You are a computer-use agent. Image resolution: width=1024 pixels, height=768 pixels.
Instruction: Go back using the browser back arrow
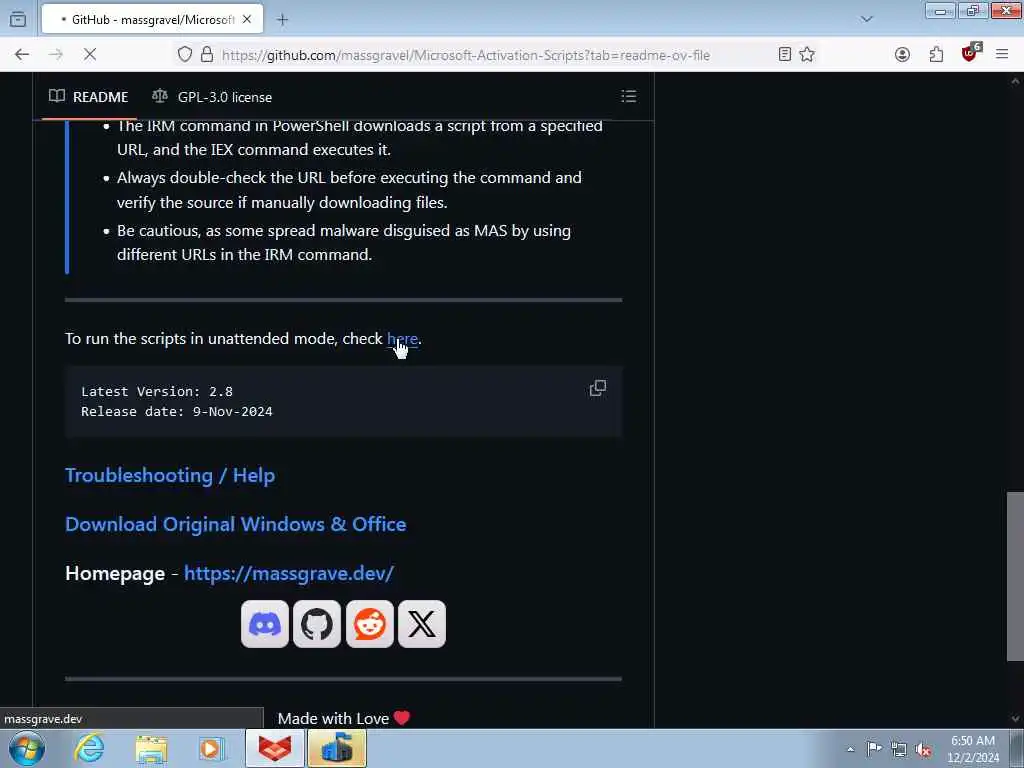[22, 55]
